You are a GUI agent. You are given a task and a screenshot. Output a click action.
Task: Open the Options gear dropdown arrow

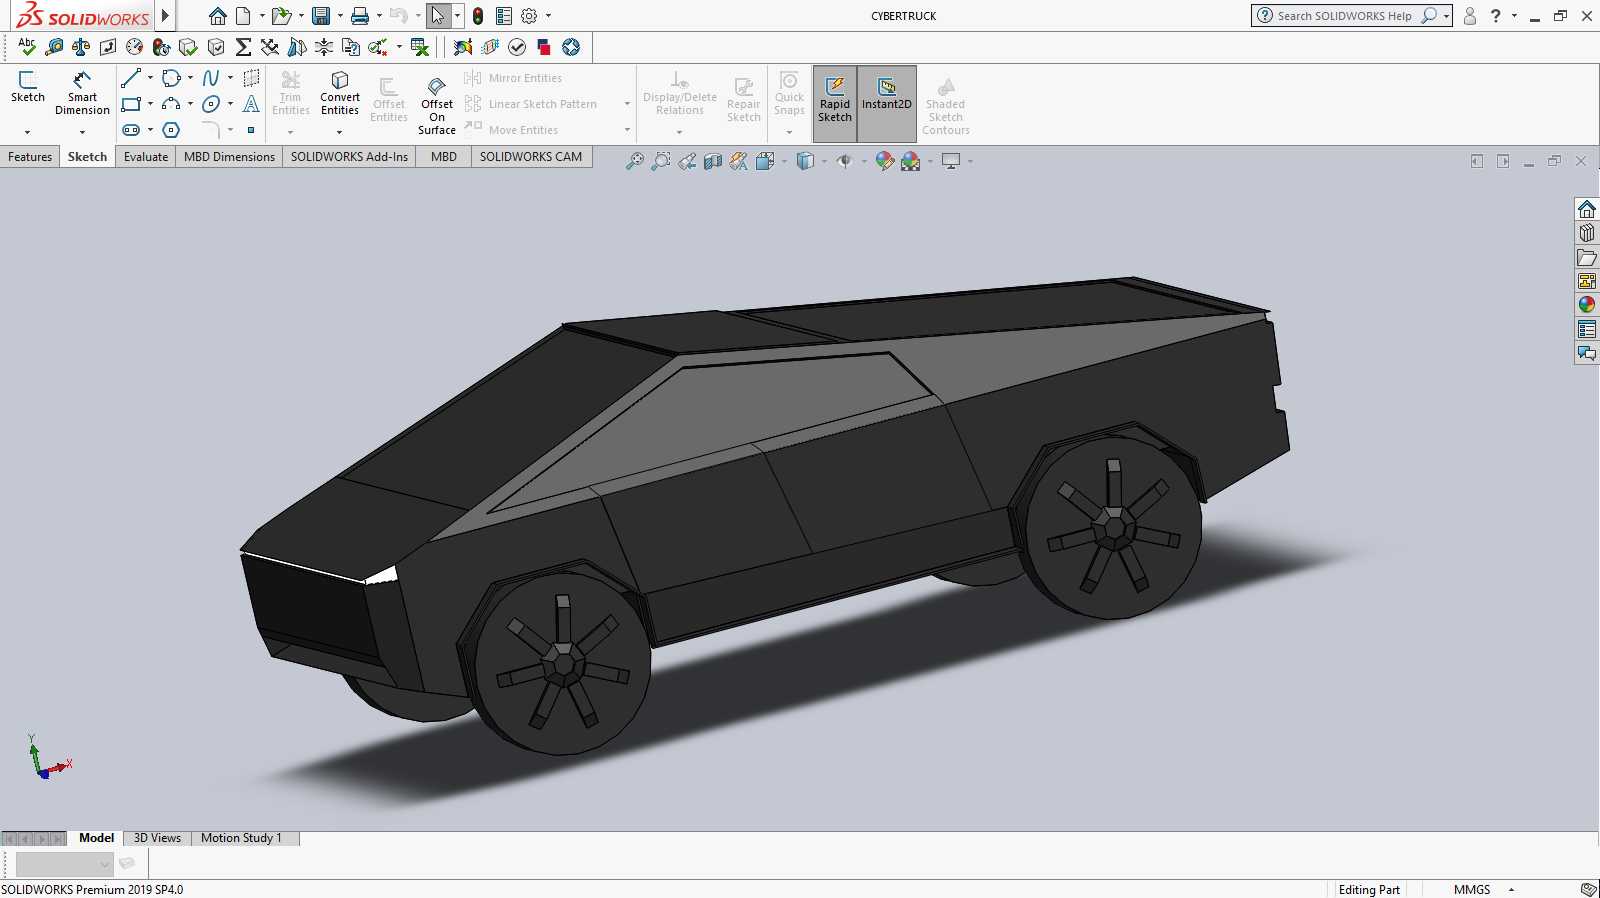pyautogui.click(x=548, y=16)
